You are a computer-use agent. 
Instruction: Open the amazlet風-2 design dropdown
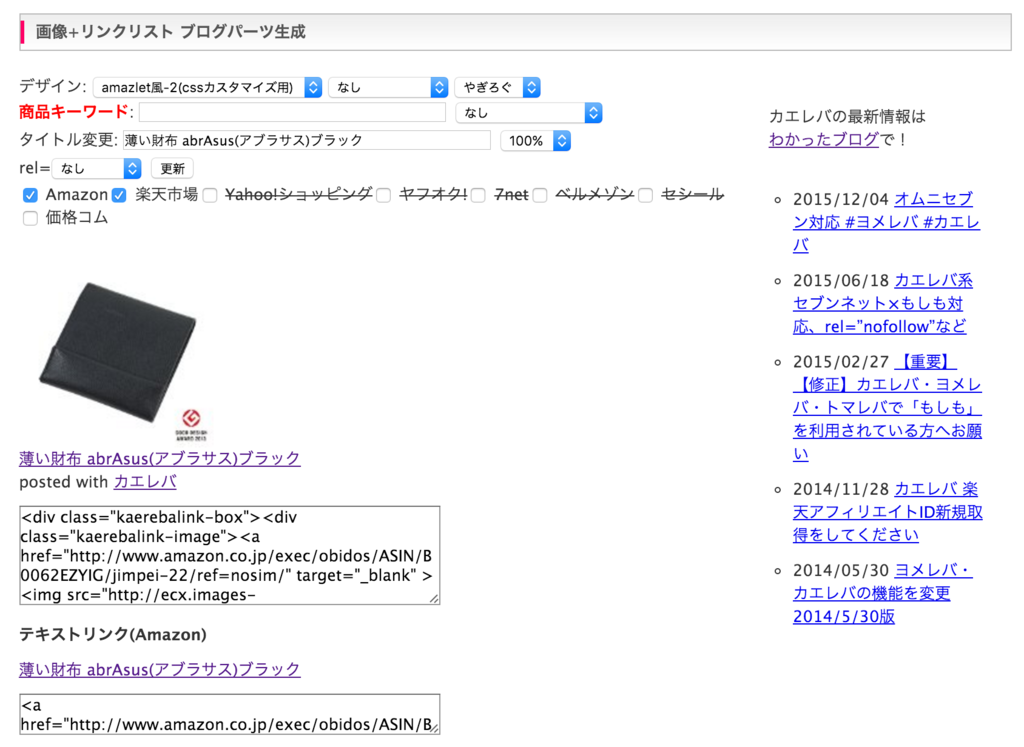pyautogui.click(x=207, y=87)
